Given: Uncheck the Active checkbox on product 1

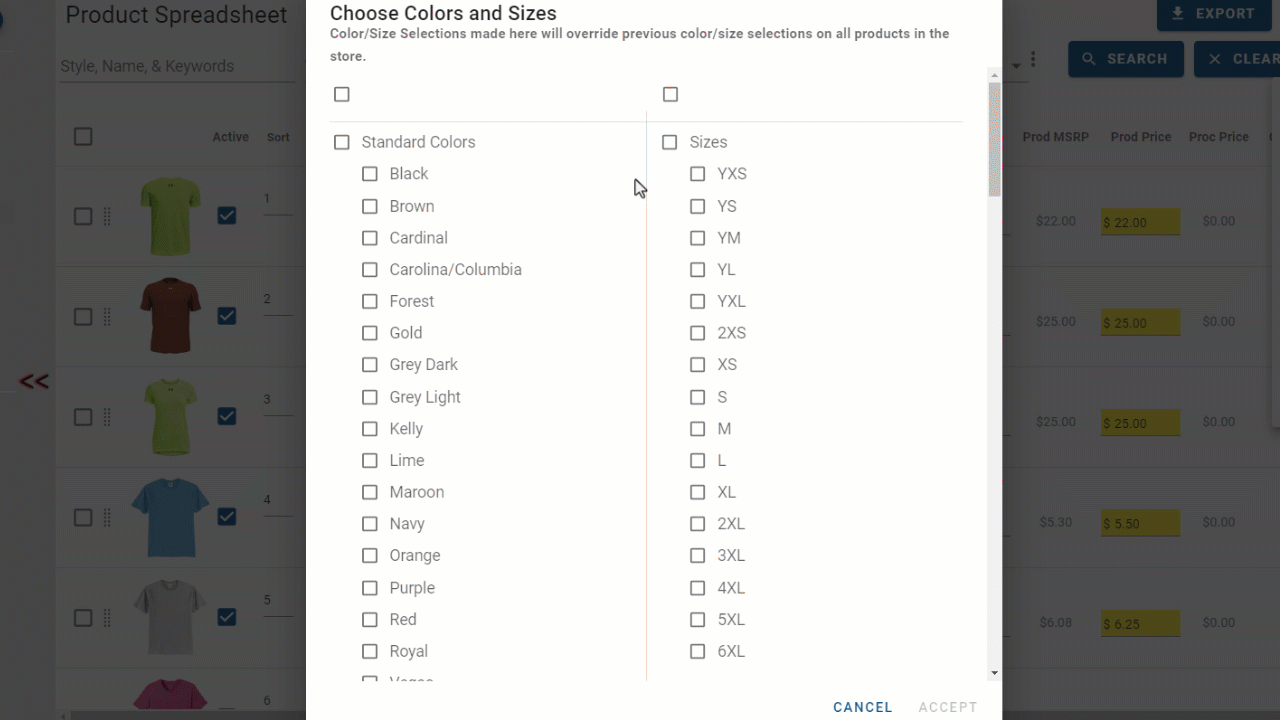Looking at the screenshot, I should pos(227,215).
